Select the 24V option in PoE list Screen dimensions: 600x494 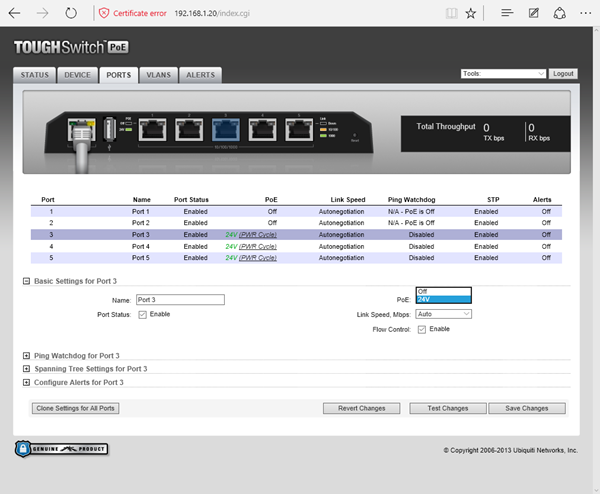[x=442, y=299]
